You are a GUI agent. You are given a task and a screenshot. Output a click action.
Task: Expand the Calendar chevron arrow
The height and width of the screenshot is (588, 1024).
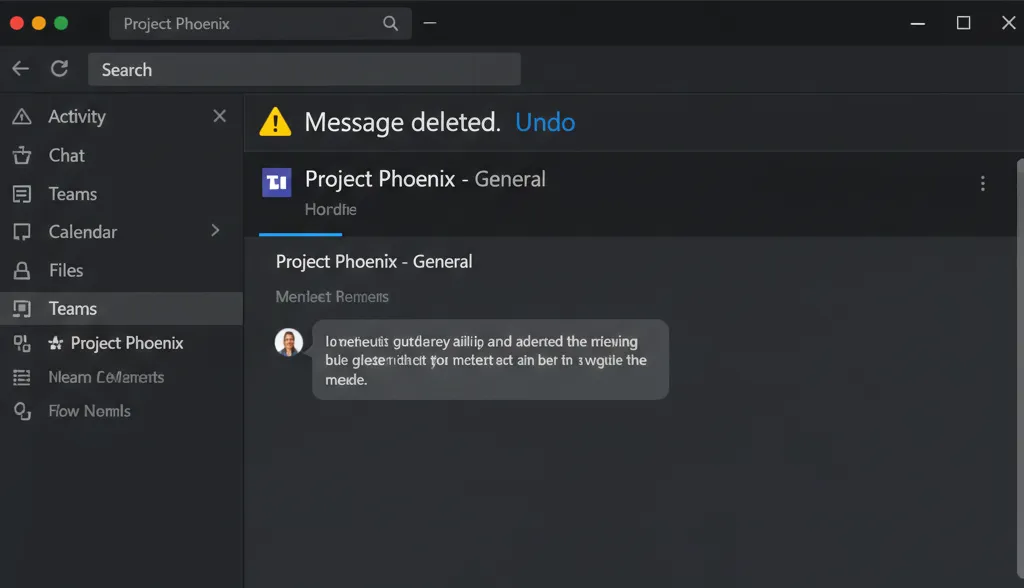click(x=215, y=231)
